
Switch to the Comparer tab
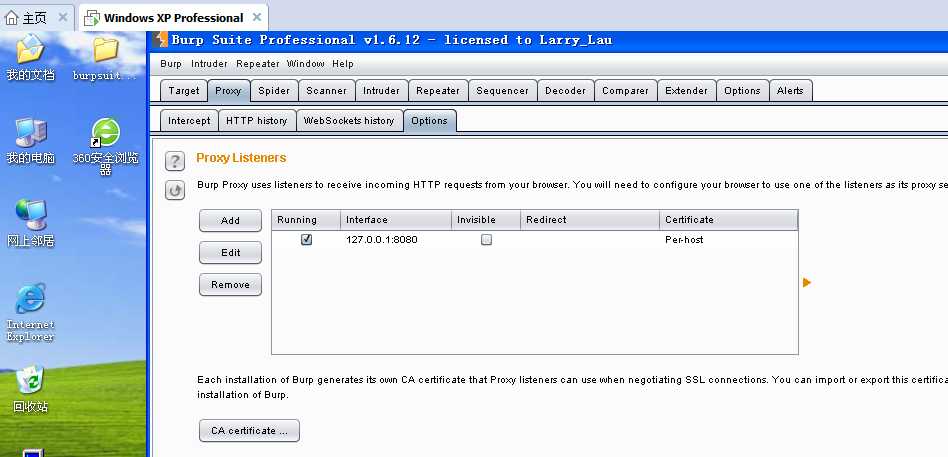[x=625, y=91]
